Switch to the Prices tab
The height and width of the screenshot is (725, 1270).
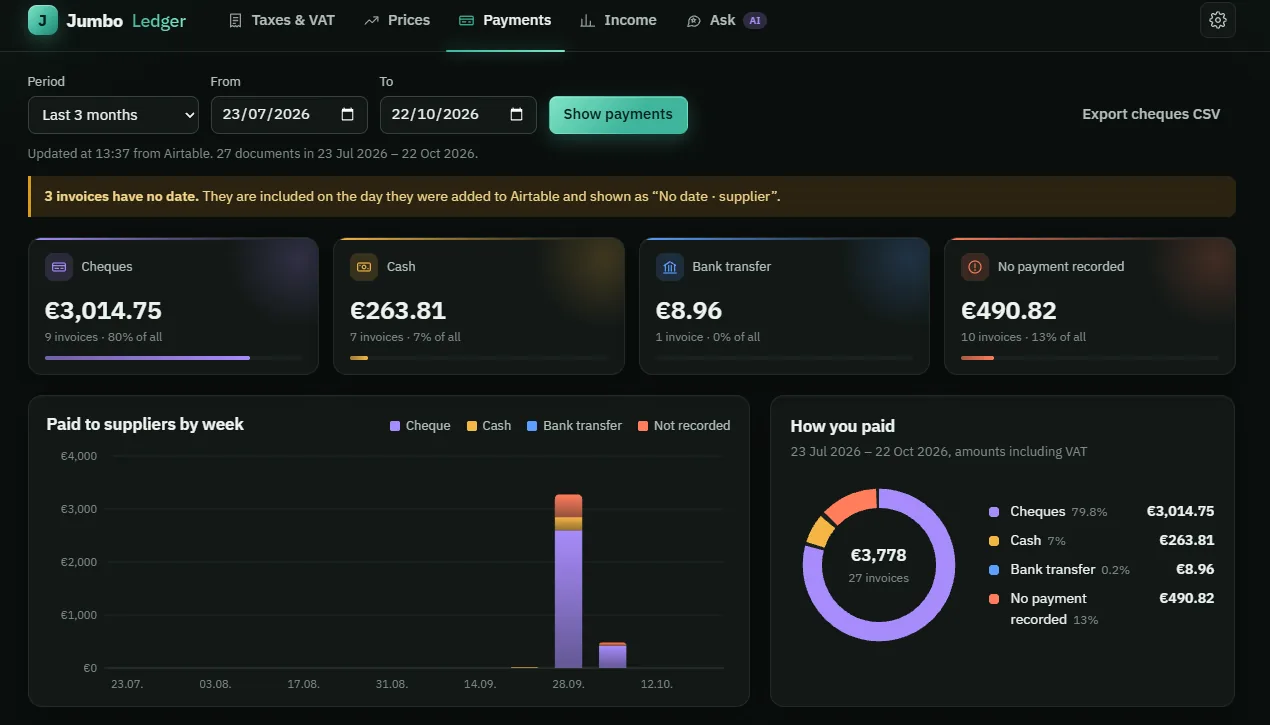[397, 20]
